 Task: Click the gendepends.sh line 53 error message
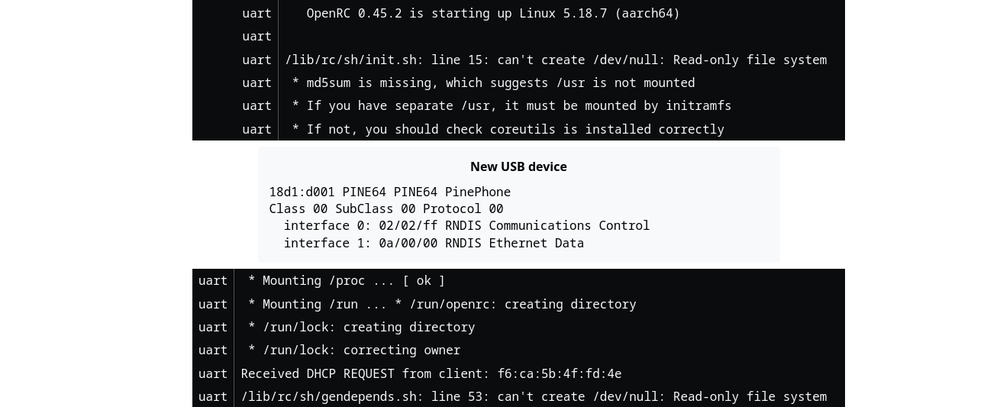[x=534, y=397]
